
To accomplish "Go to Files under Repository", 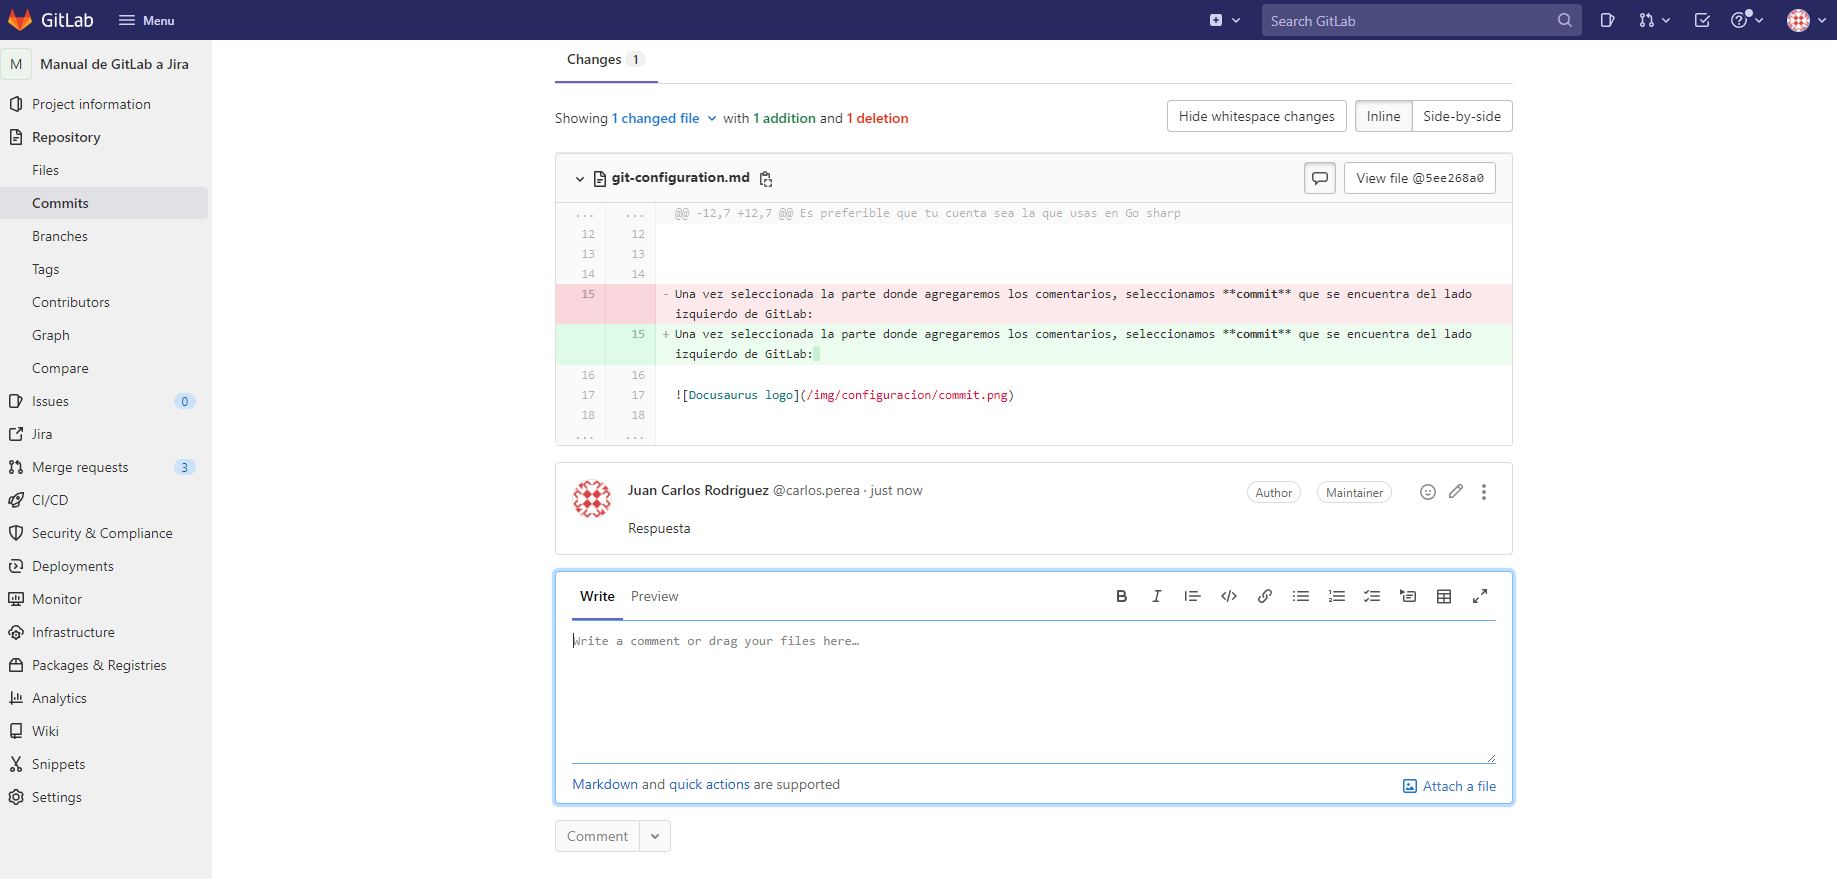I will [x=45, y=170].
